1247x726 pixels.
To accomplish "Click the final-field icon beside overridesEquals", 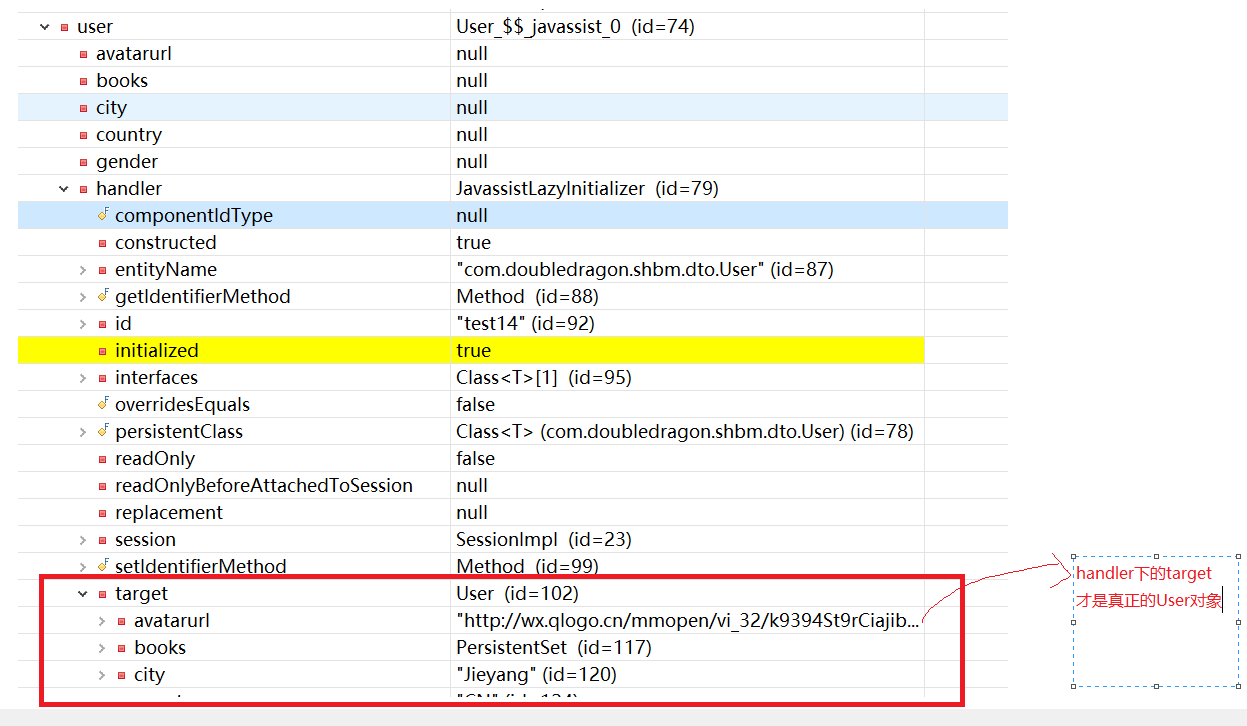I will 103,404.
